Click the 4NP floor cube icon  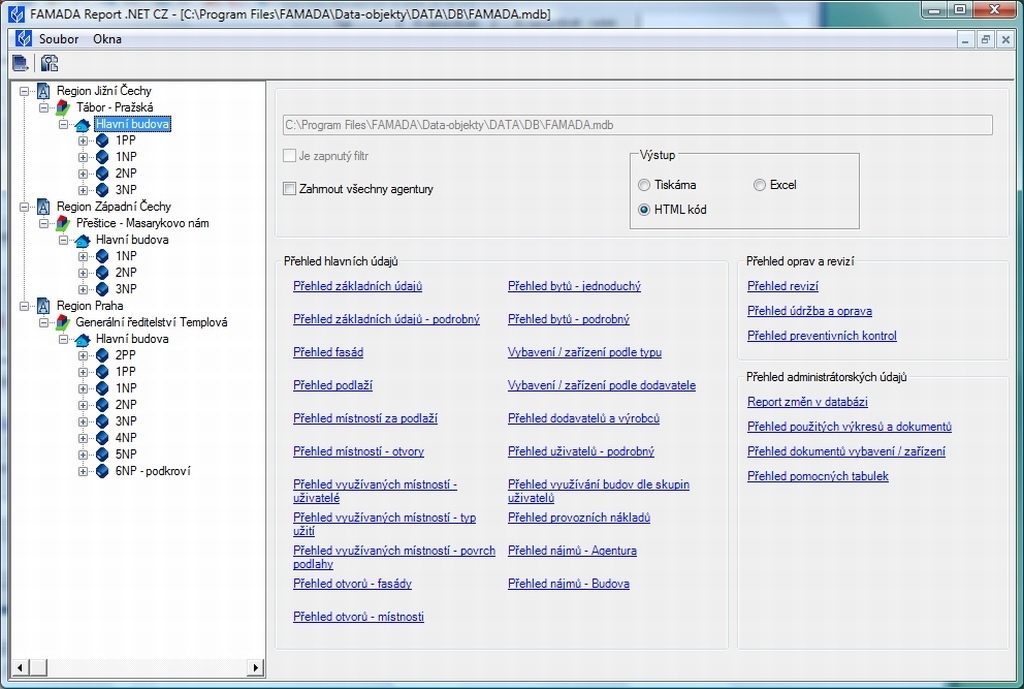coord(102,438)
